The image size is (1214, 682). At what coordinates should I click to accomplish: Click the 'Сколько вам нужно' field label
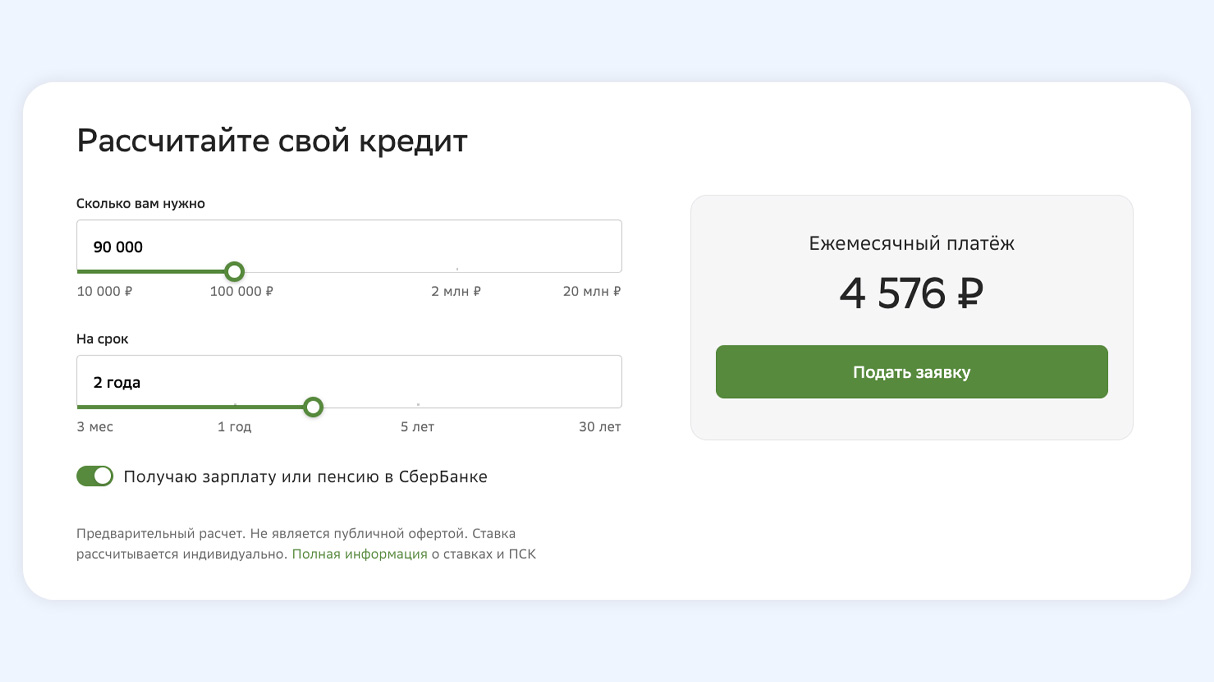click(x=141, y=203)
